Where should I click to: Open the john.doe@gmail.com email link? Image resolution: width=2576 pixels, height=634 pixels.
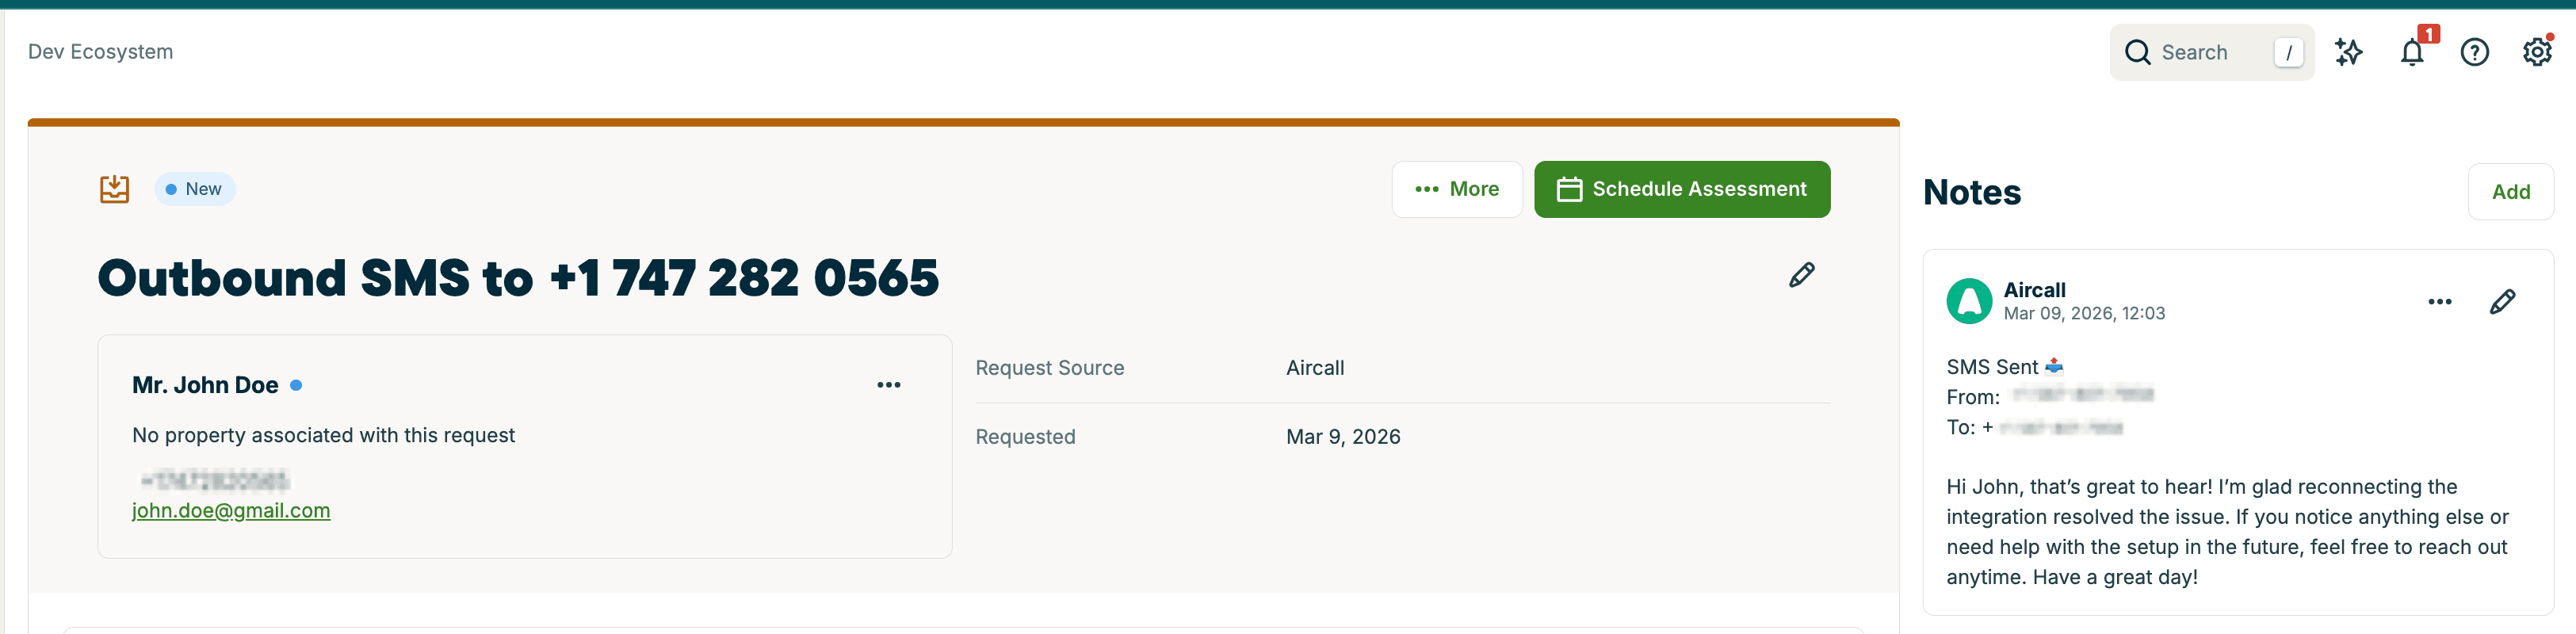click(231, 510)
